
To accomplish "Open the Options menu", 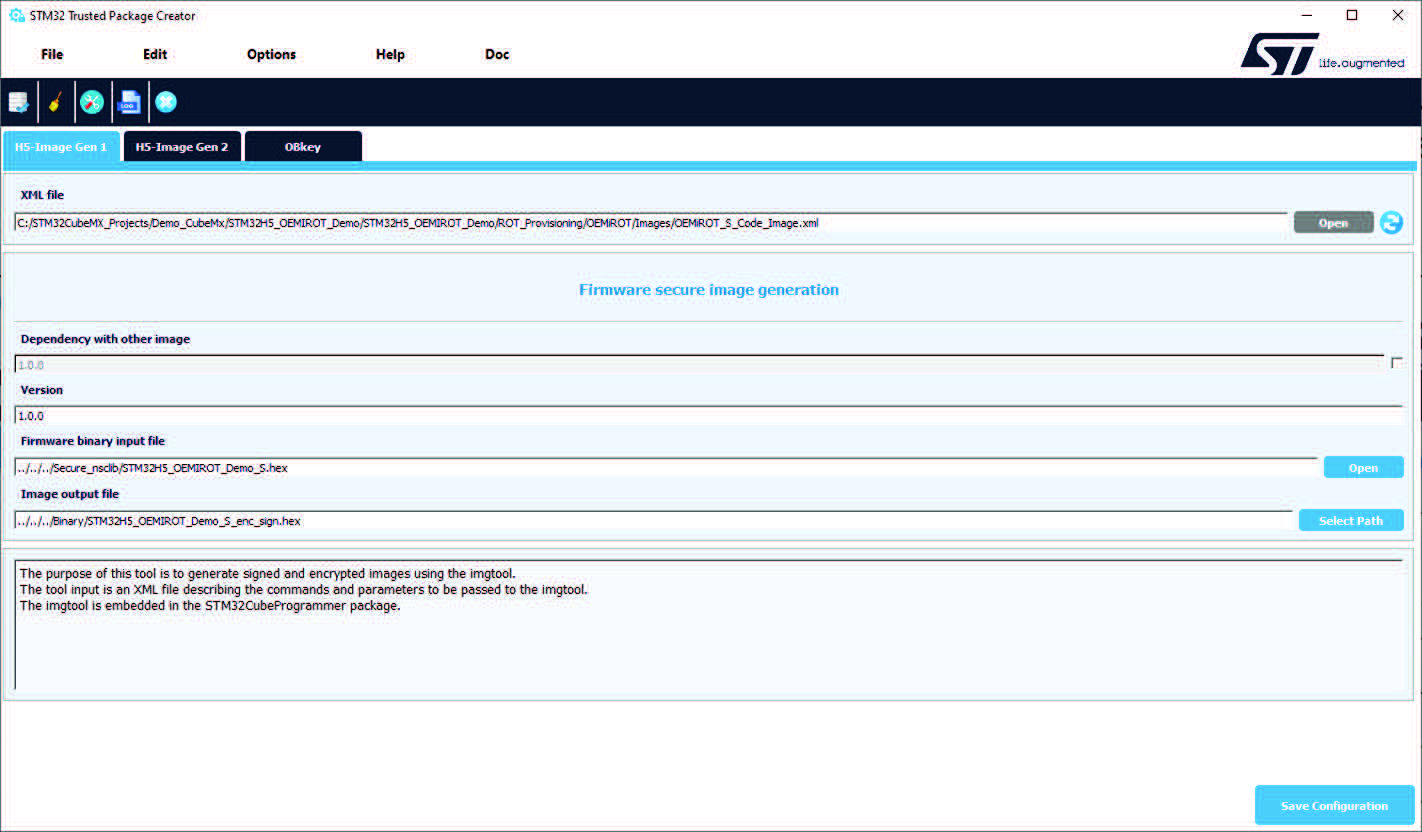I will 271,54.
